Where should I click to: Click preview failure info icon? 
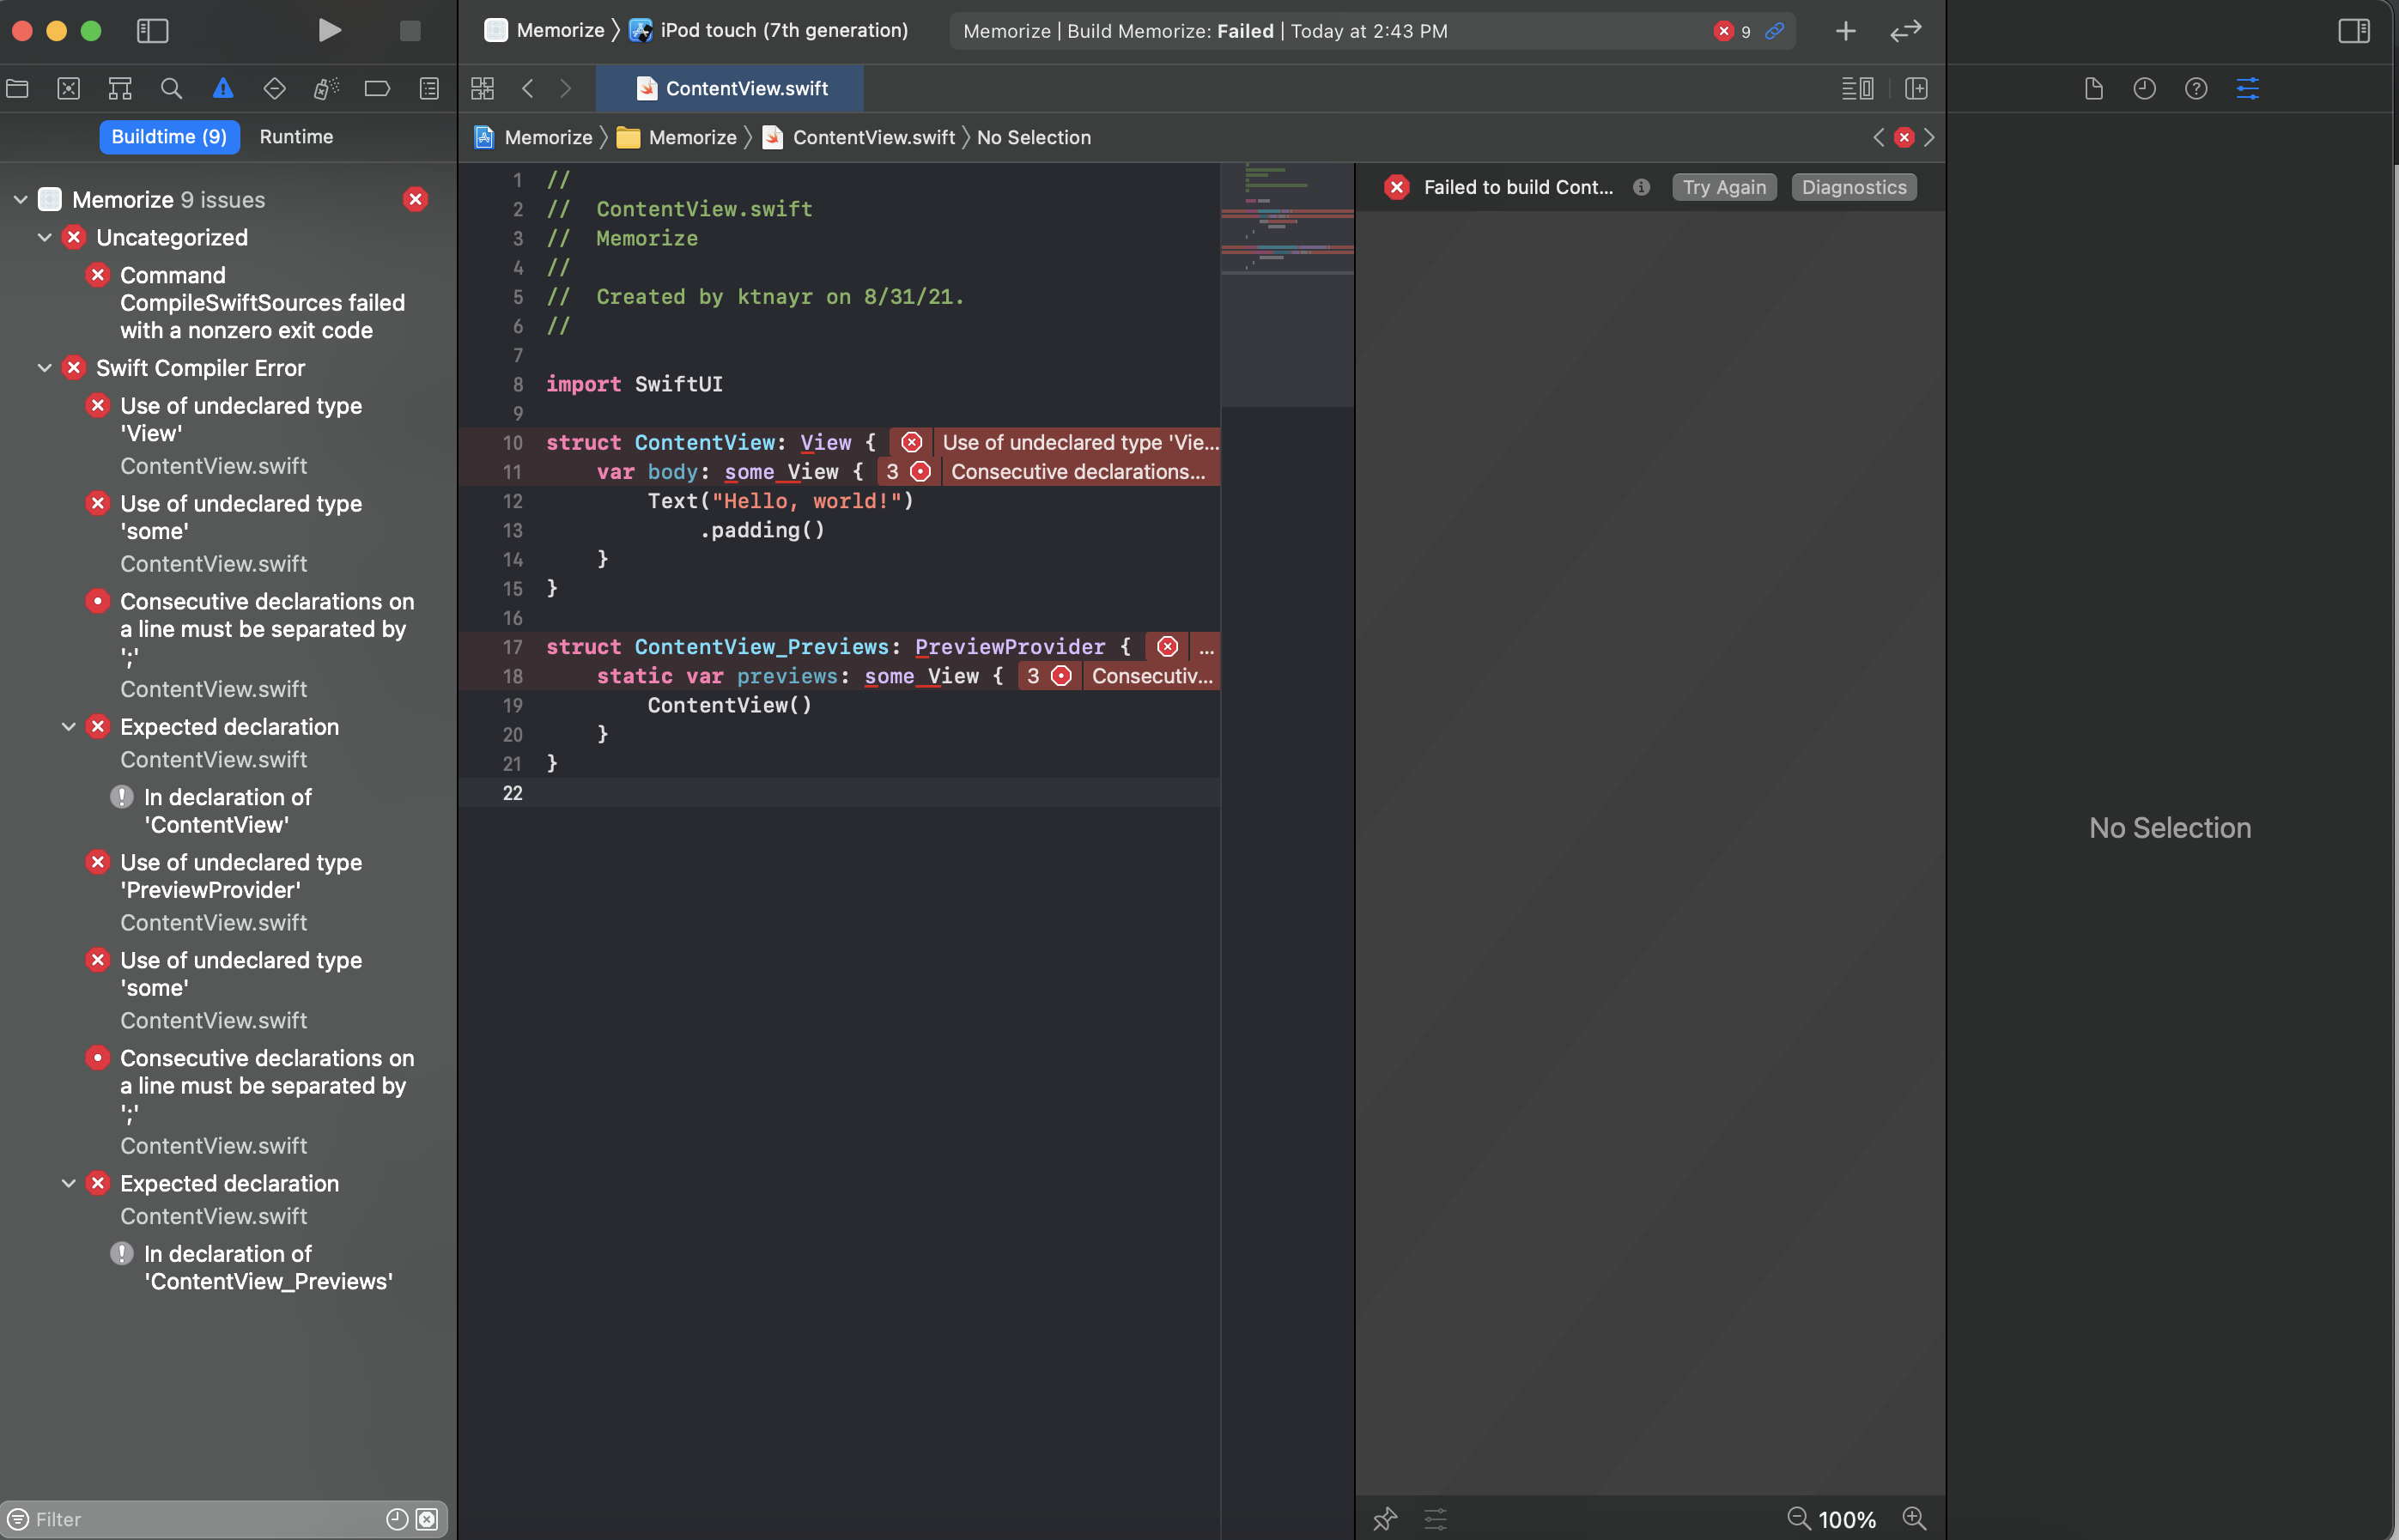[1641, 187]
